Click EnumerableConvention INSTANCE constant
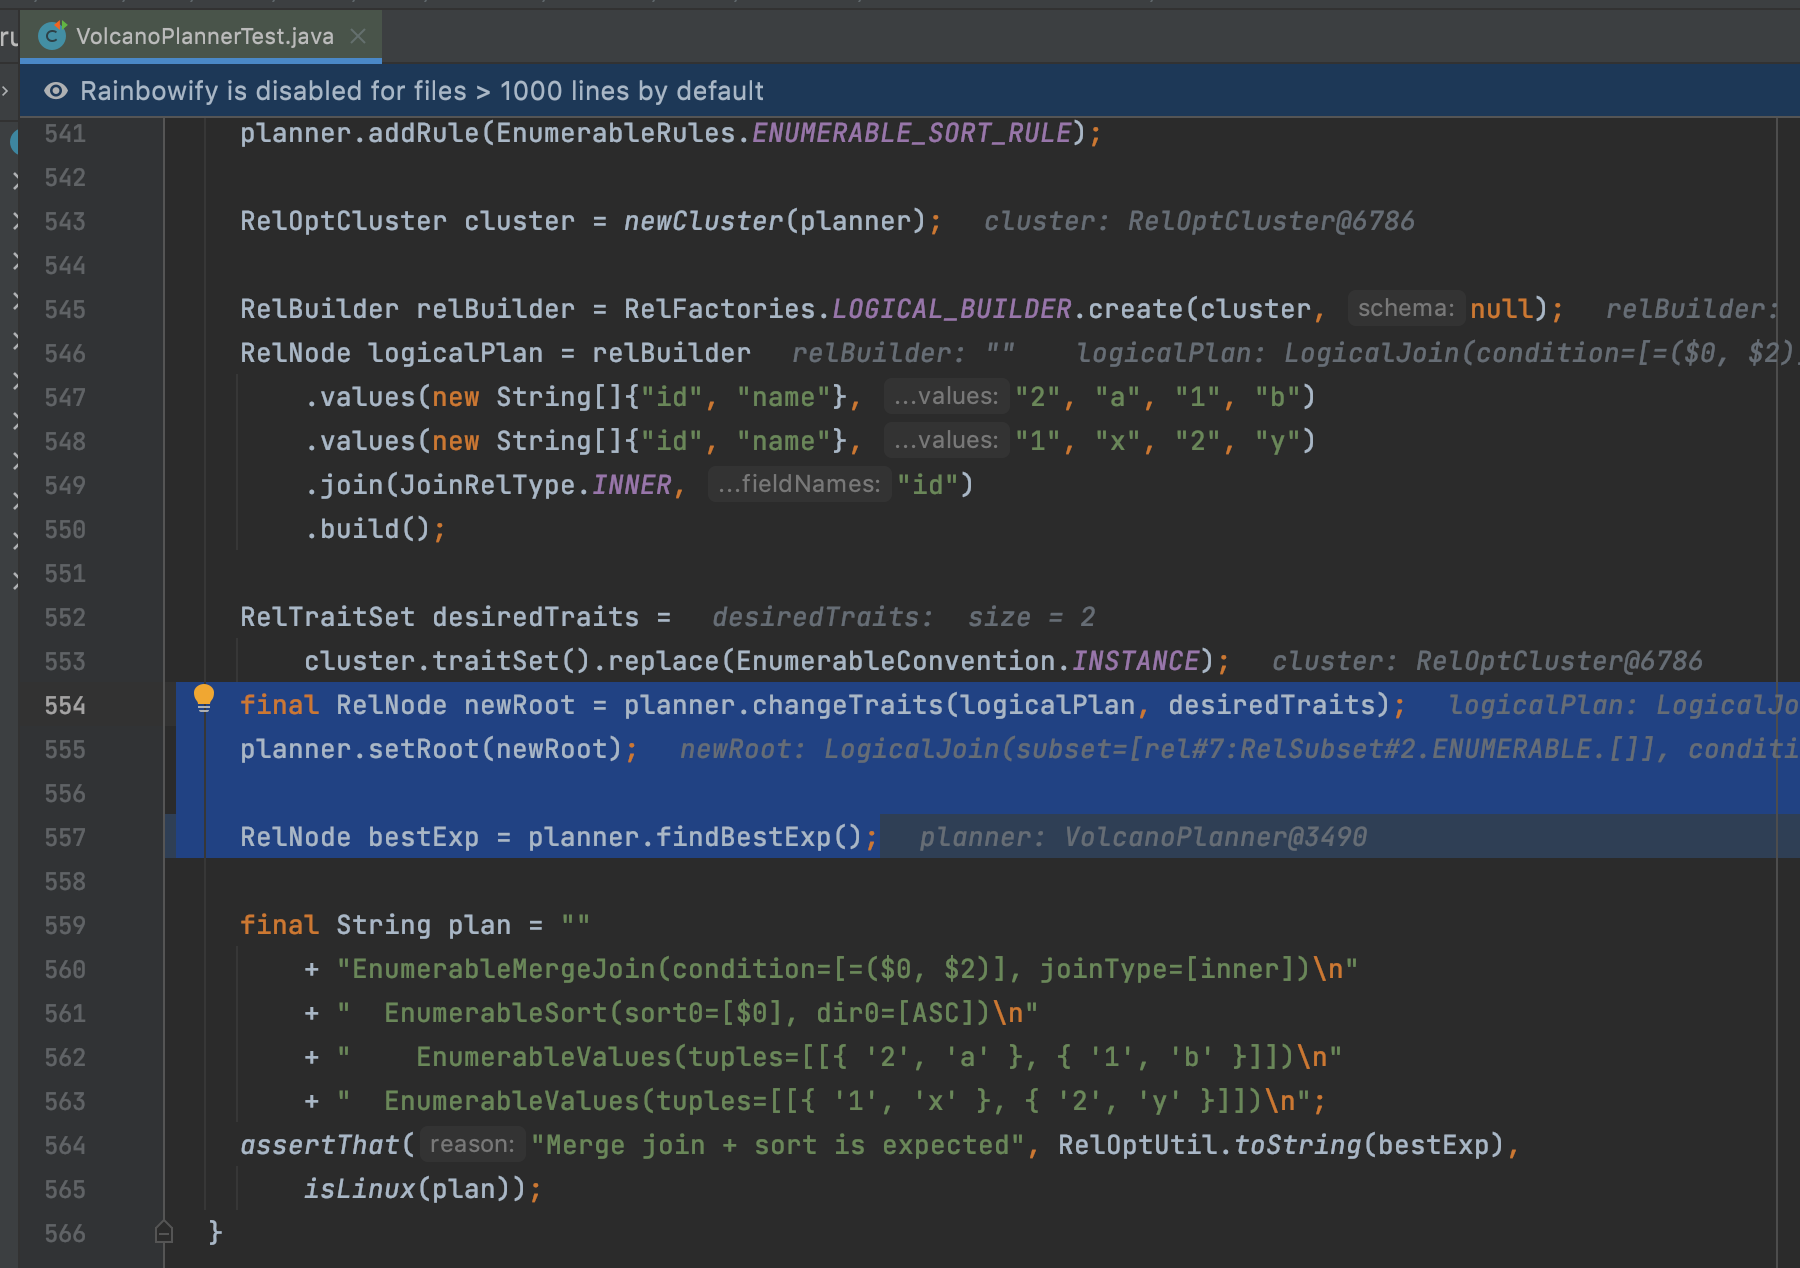 1136,661
